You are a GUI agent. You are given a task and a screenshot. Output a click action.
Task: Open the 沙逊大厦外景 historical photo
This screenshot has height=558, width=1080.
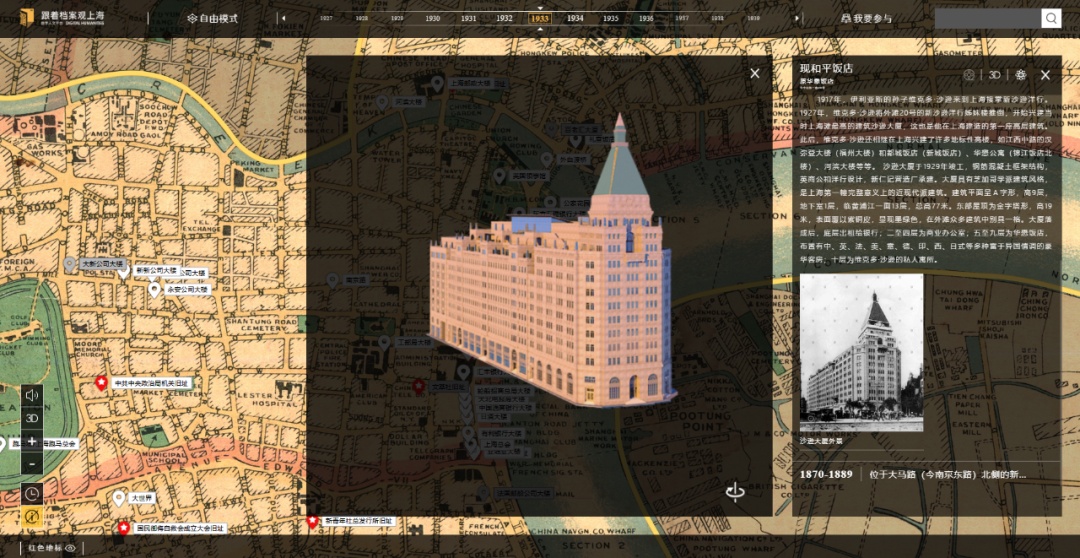point(862,353)
